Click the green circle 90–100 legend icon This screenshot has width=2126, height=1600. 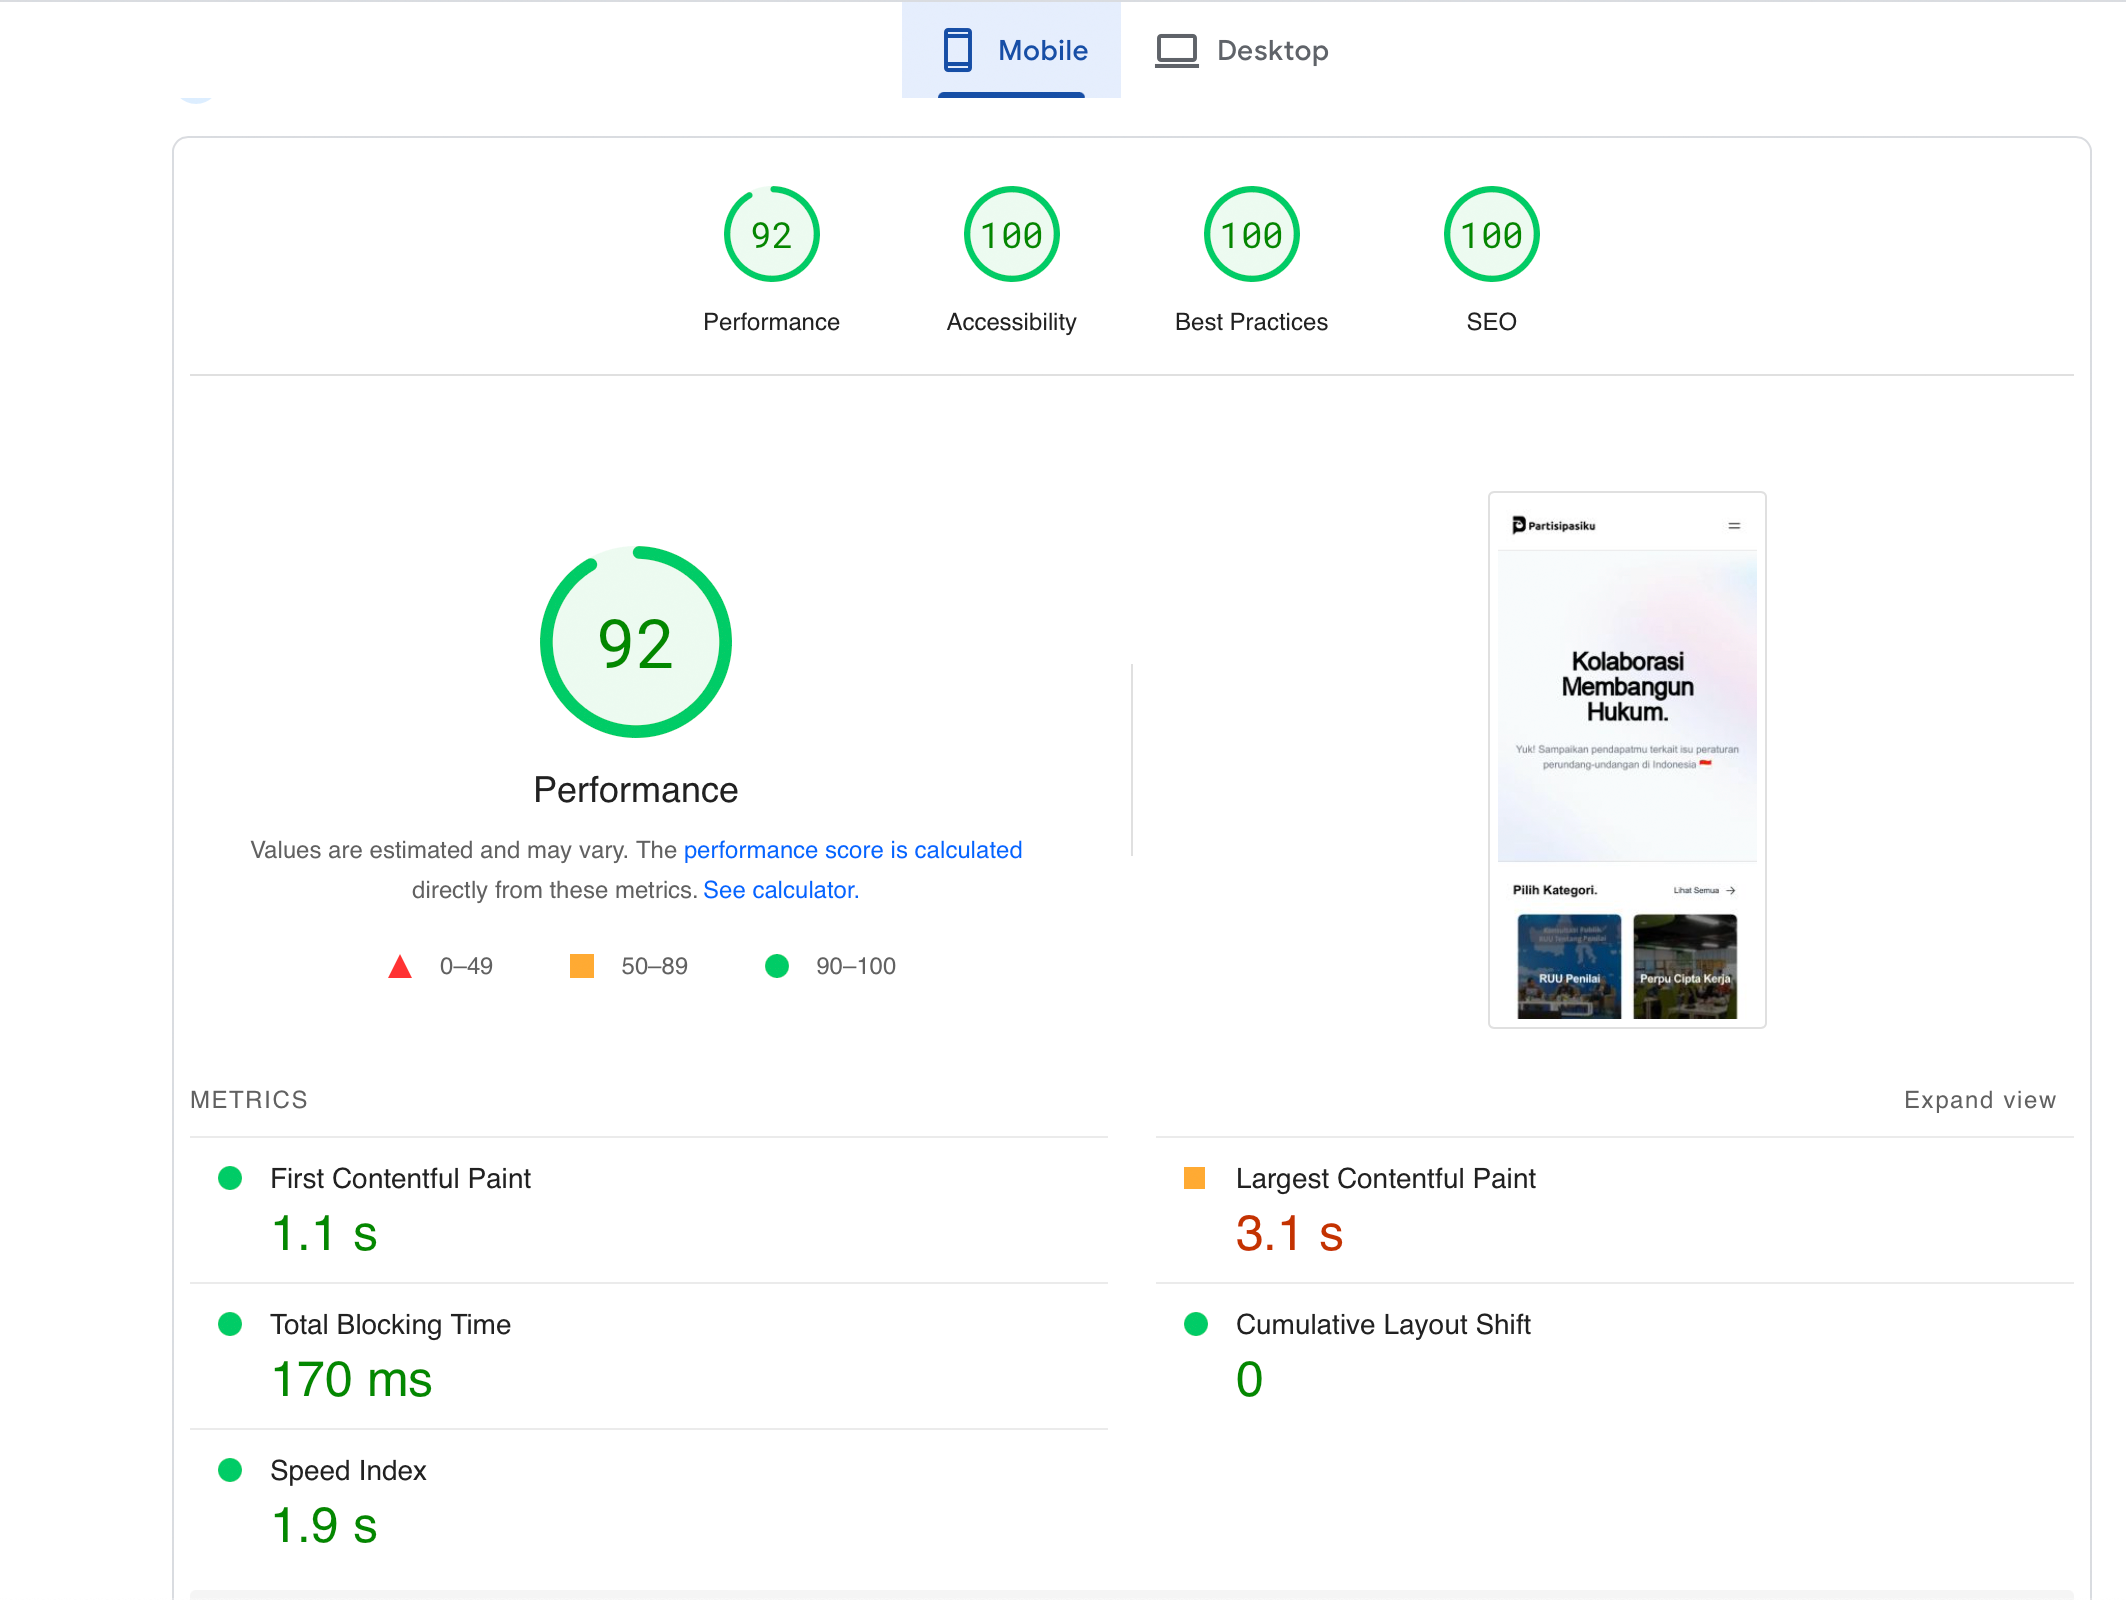(x=777, y=966)
